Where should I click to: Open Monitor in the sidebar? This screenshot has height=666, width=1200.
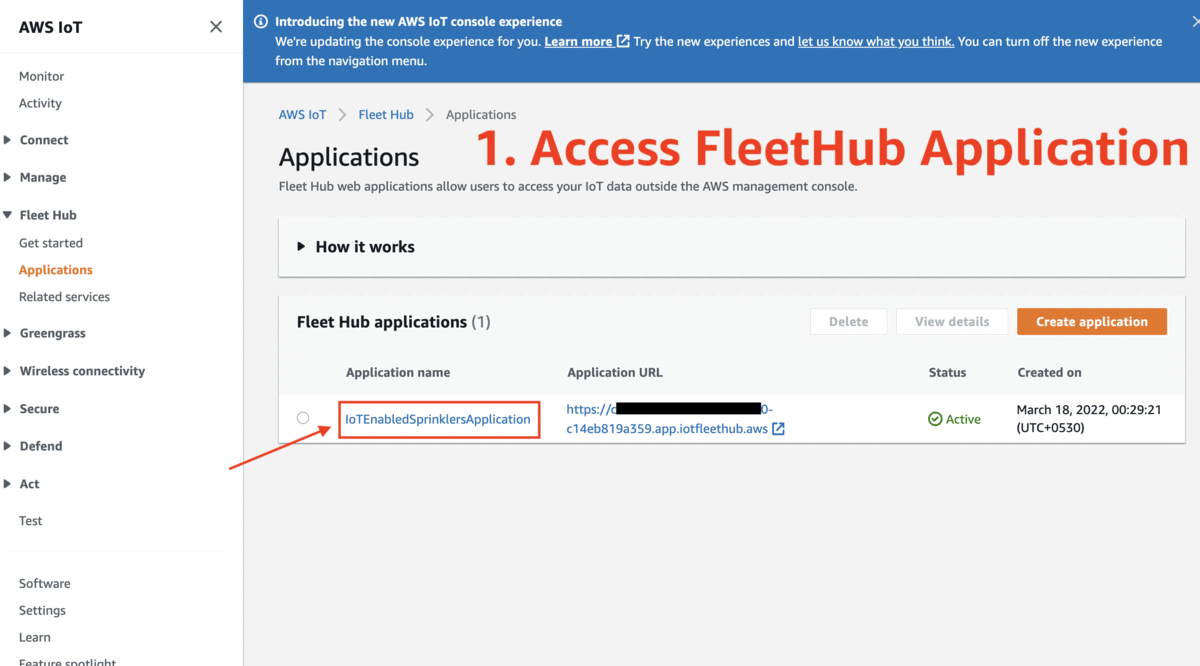point(41,76)
